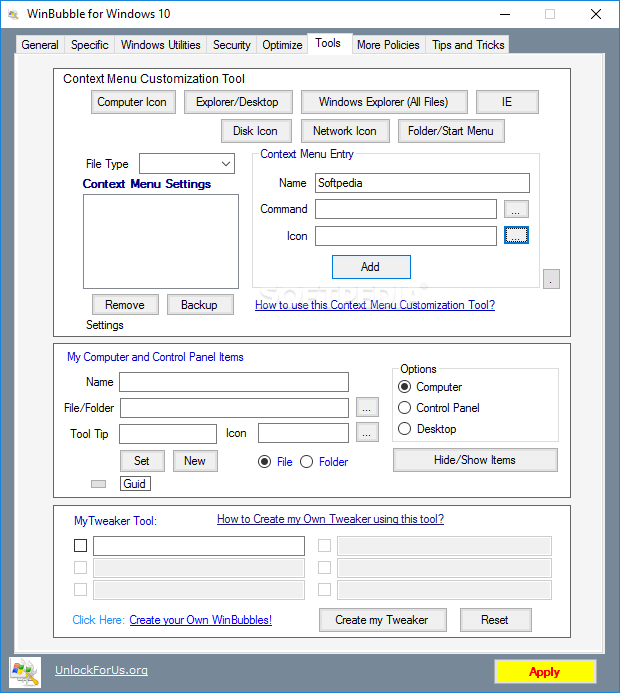Click the Guid field
The height and width of the screenshot is (693, 620).
135,484
